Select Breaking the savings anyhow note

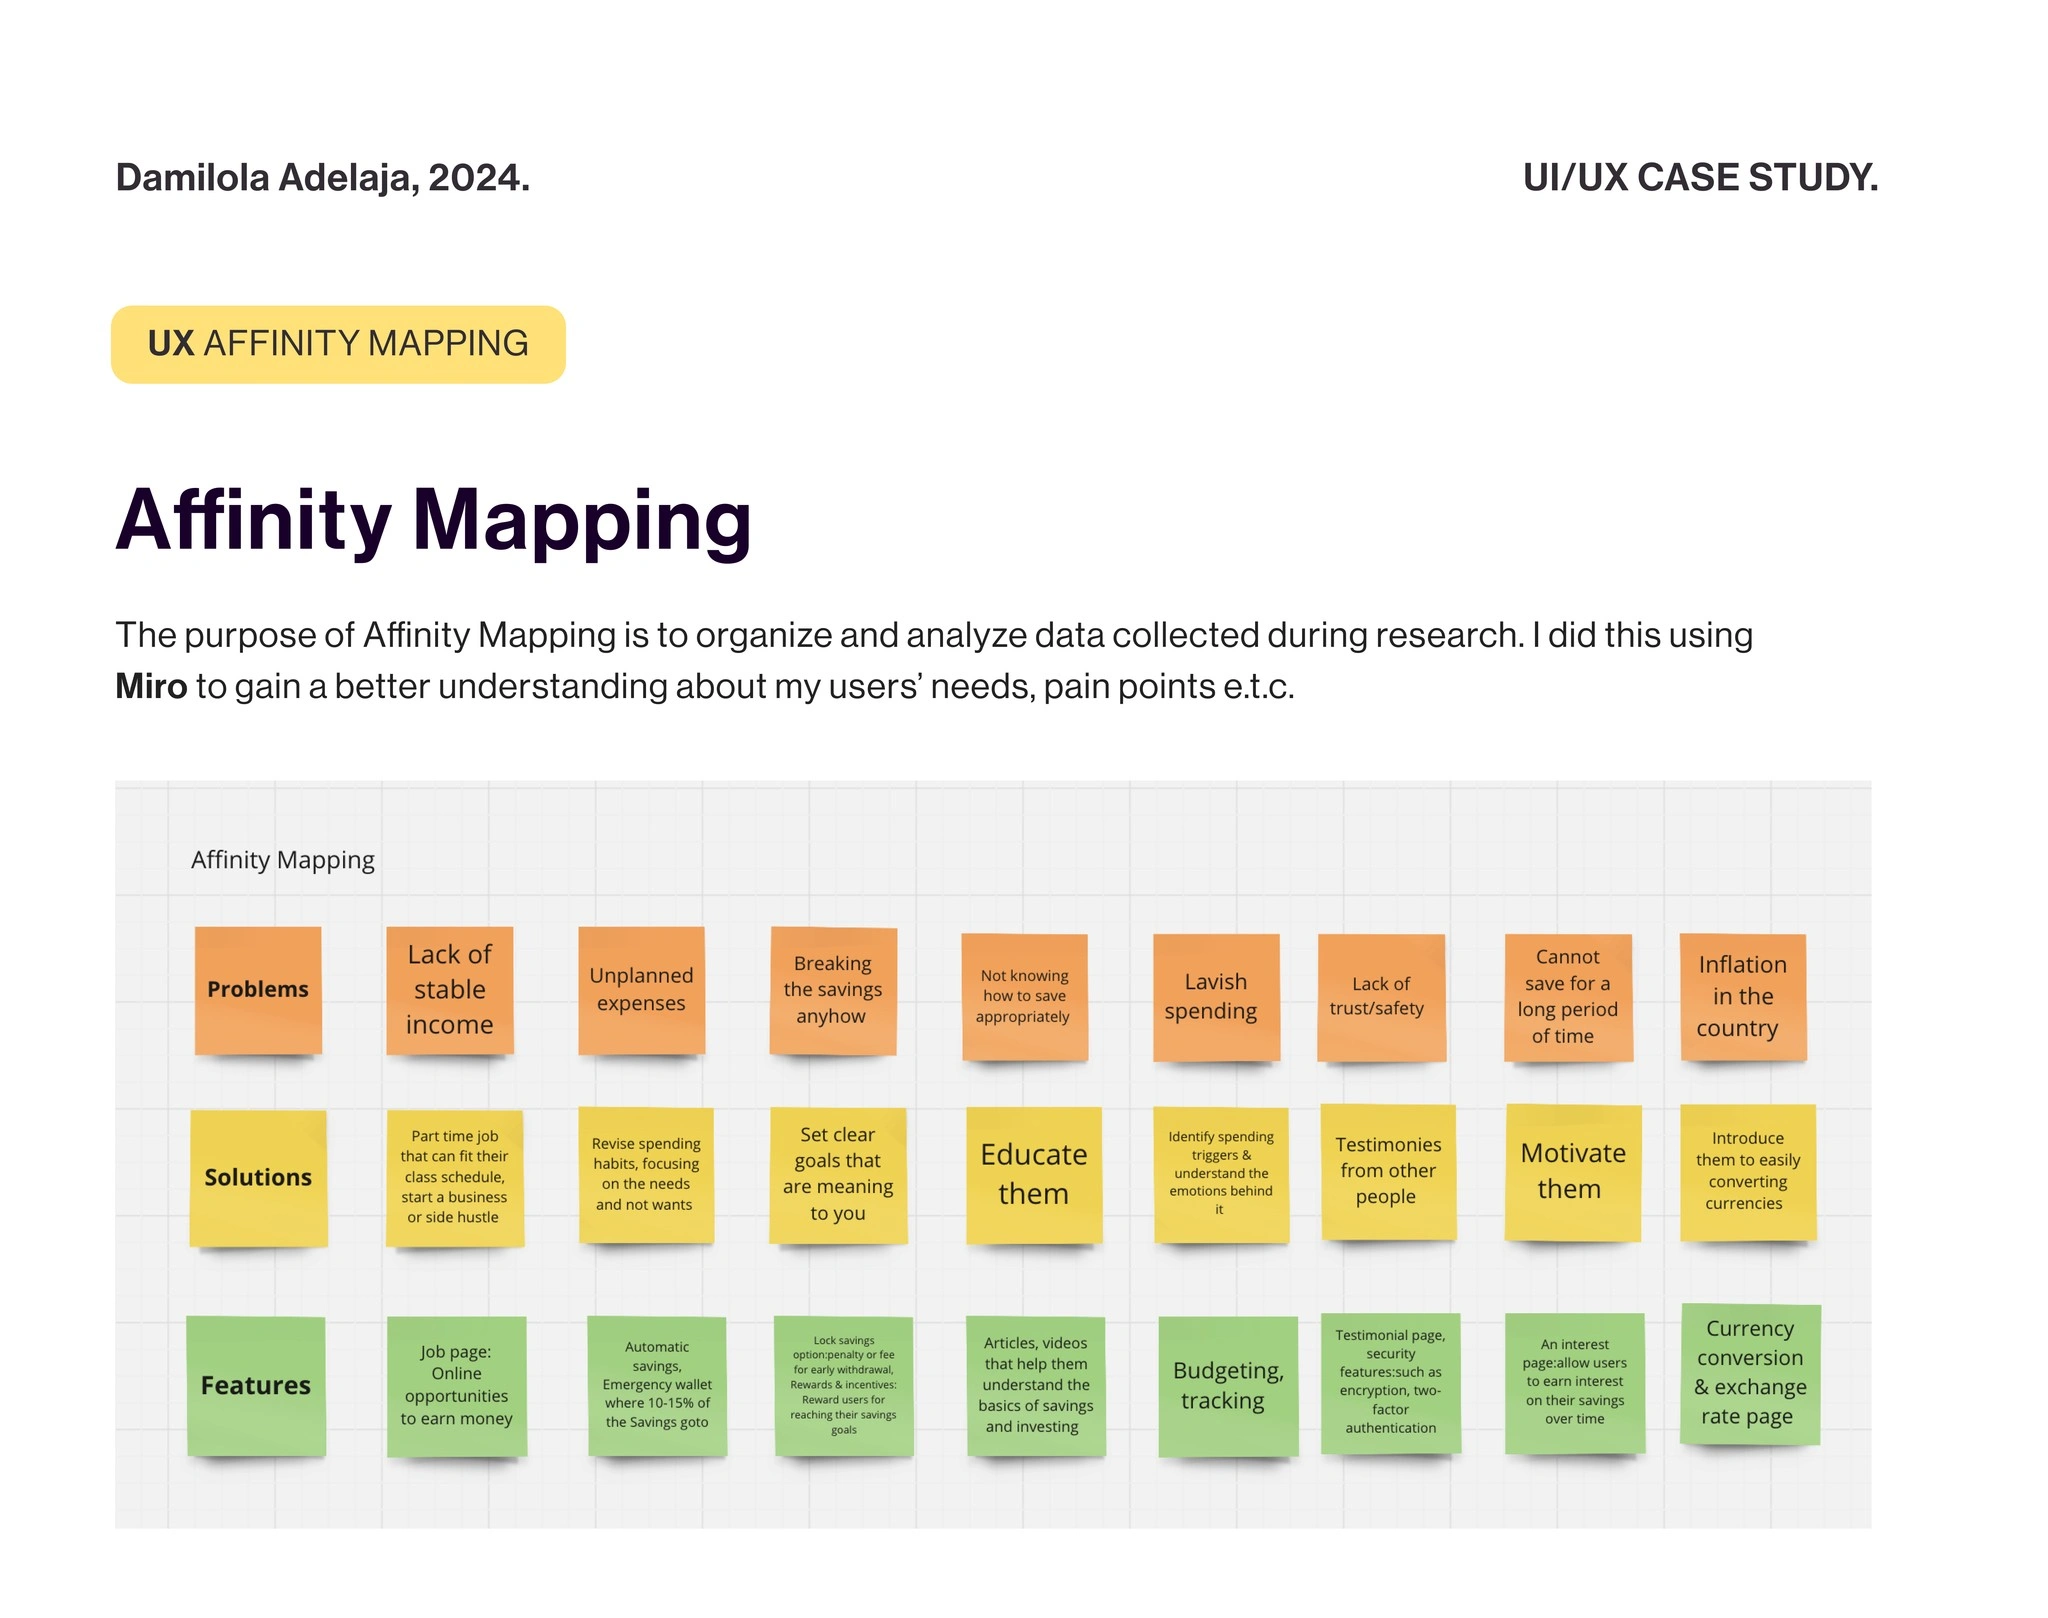pyautogui.click(x=833, y=990)
